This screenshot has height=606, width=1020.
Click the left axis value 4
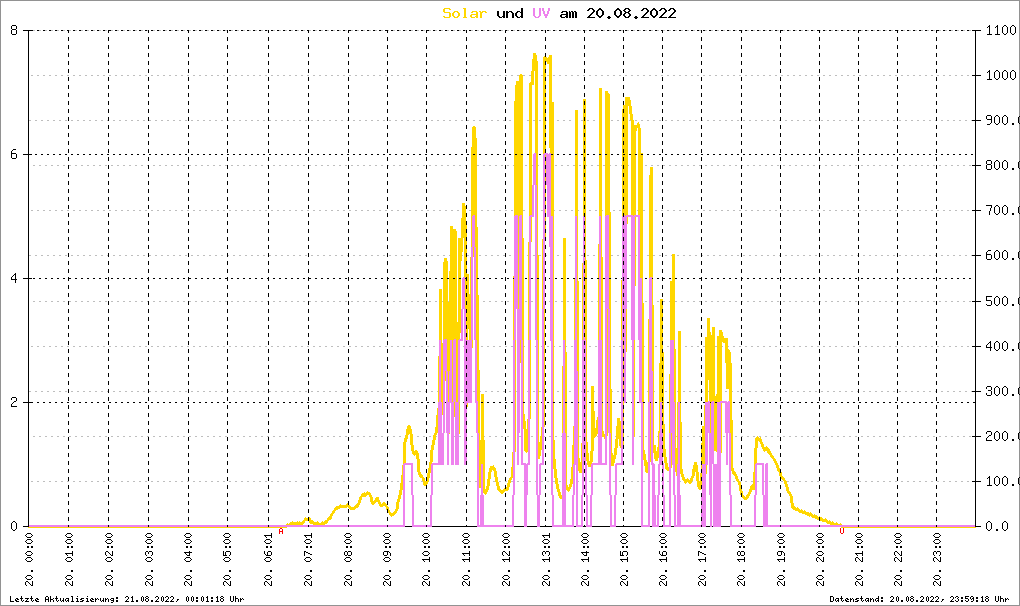click(14, 278)
